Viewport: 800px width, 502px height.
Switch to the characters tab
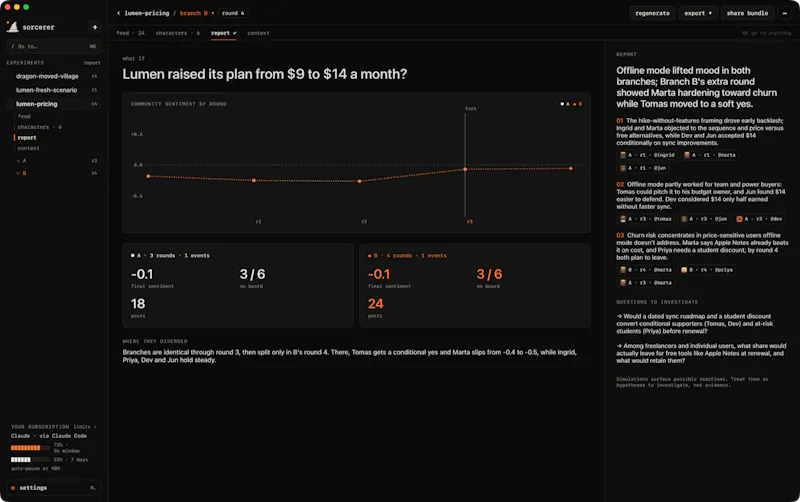click(x=178, y=33)
